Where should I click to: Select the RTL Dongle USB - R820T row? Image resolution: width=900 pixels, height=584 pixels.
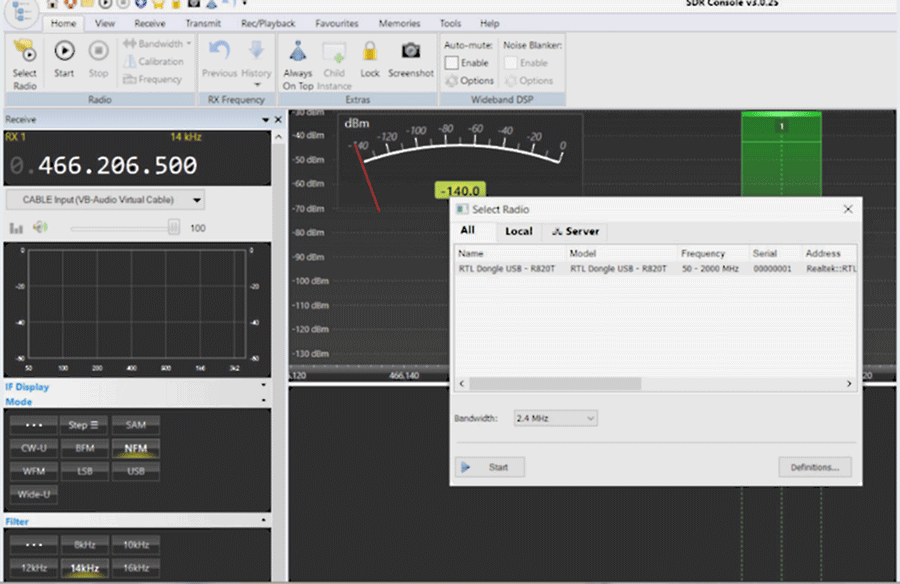pos(656,269)
